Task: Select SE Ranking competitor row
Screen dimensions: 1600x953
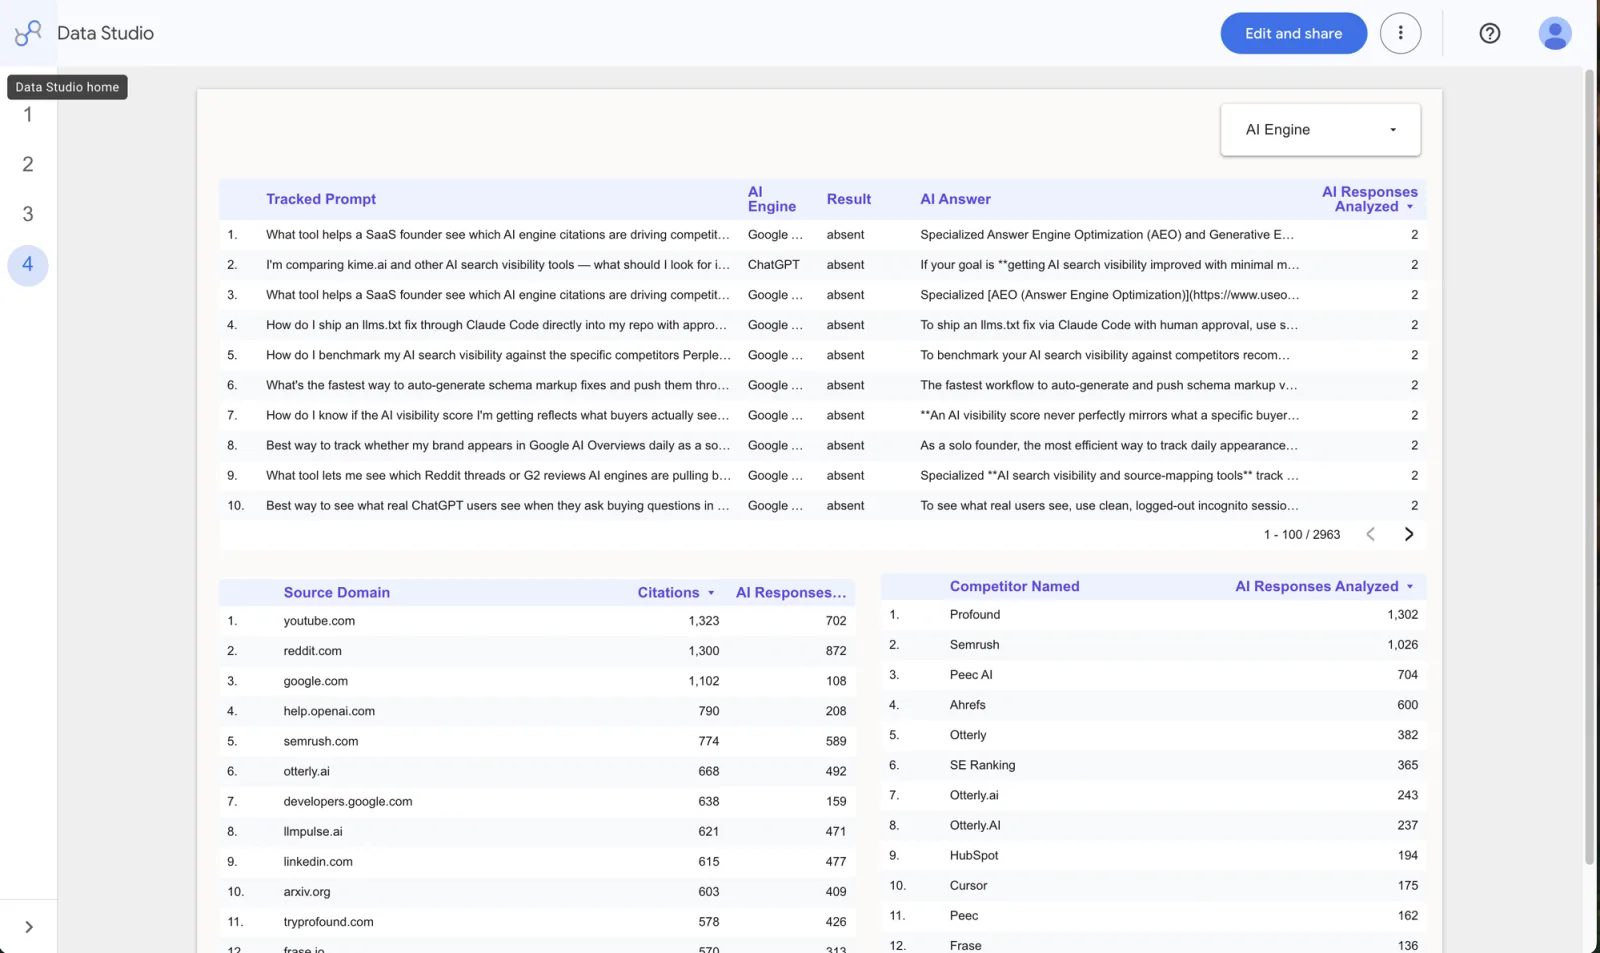Action: [1153, 765]
